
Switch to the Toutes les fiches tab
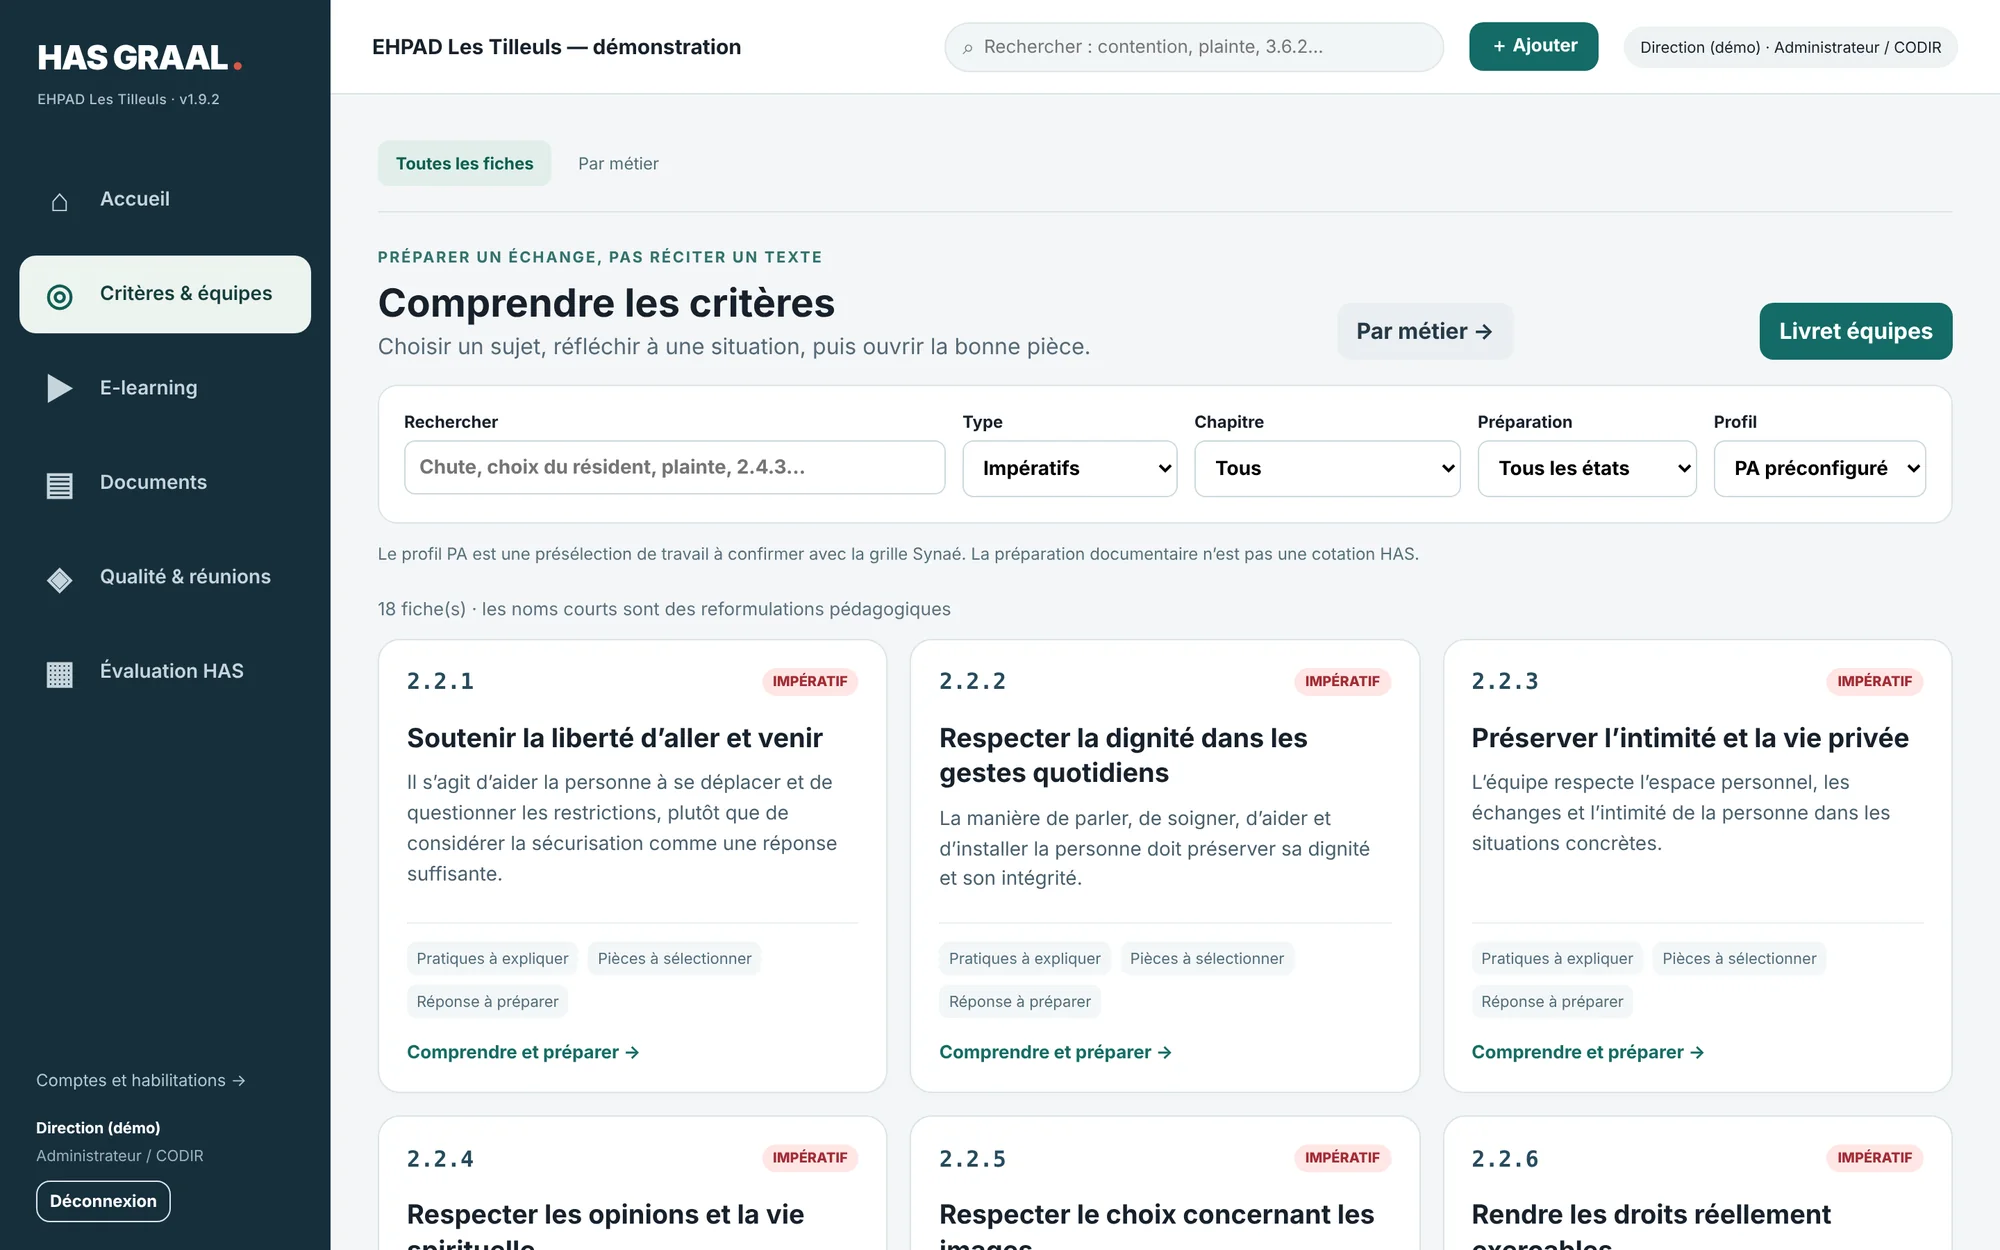464,163
